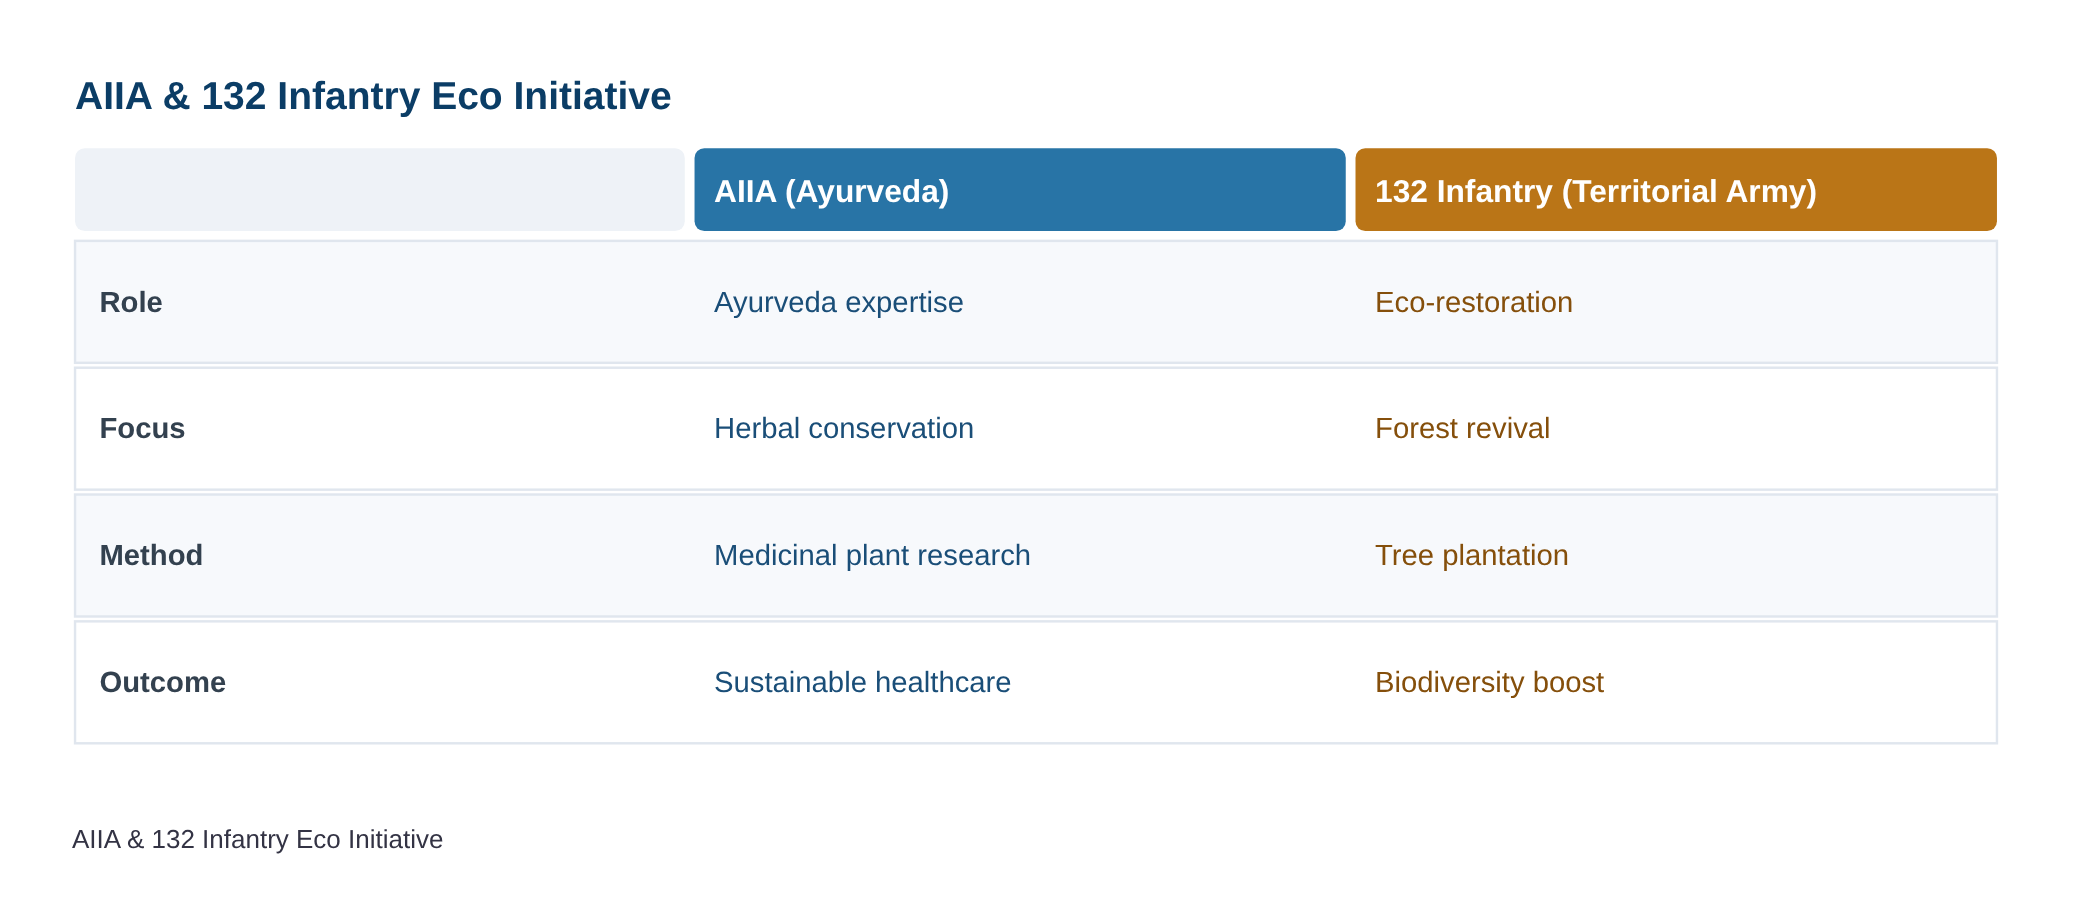This screenshot has width=2080, height=902.
Task: Click the Outcome row label
Action: coord(163,682)
